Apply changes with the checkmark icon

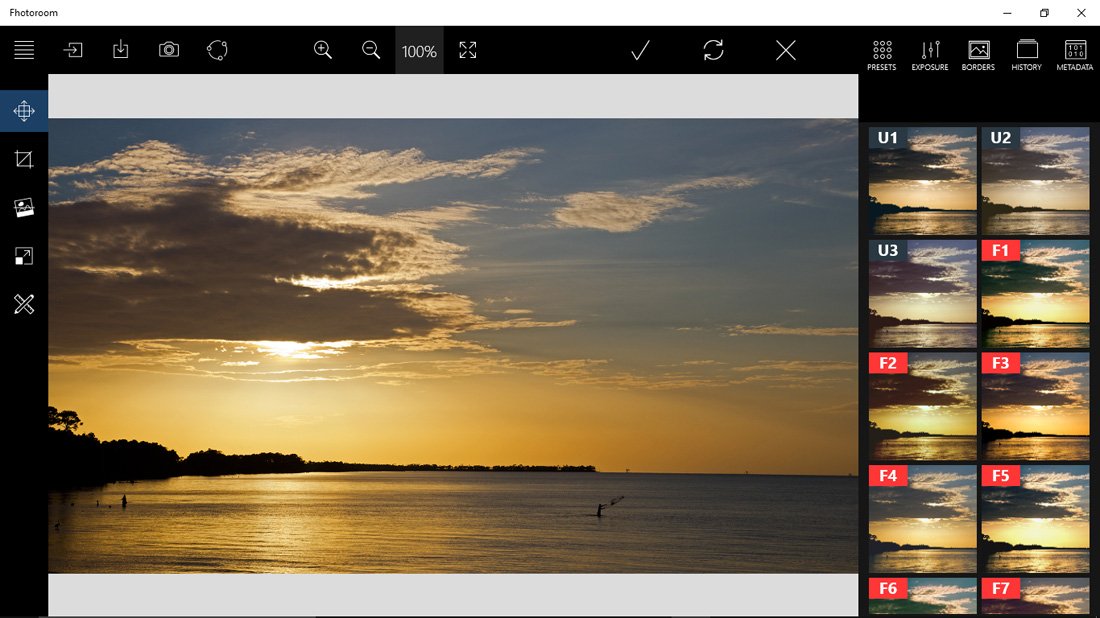640,50
